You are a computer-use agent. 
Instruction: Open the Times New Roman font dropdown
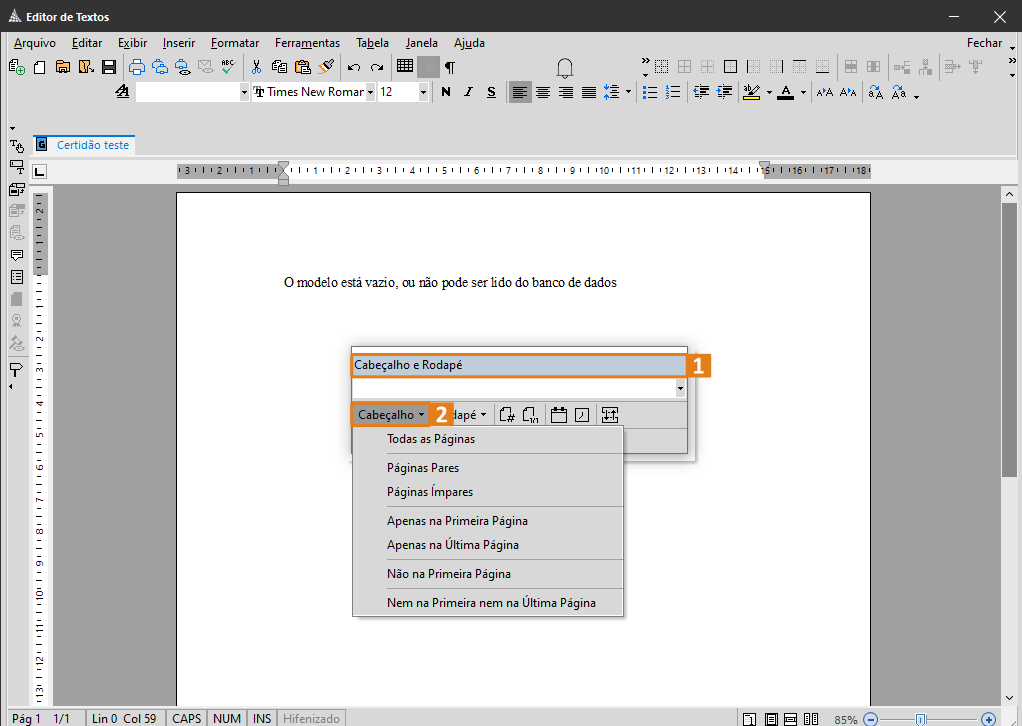point(370,92)
